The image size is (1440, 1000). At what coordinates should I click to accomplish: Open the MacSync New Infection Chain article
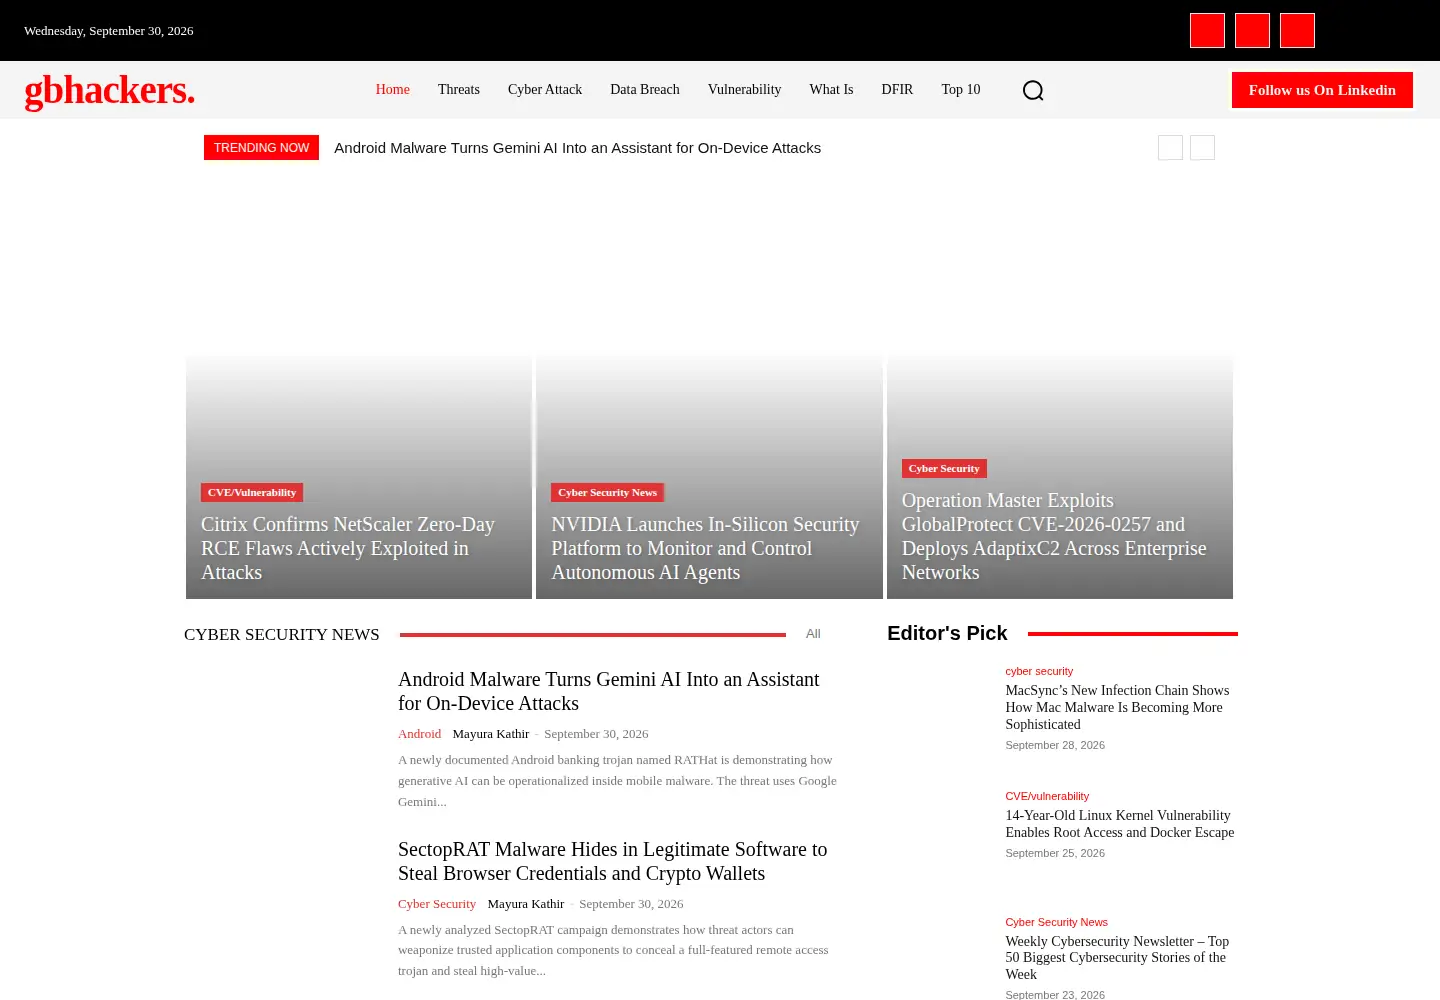(x=1117, y=707)
